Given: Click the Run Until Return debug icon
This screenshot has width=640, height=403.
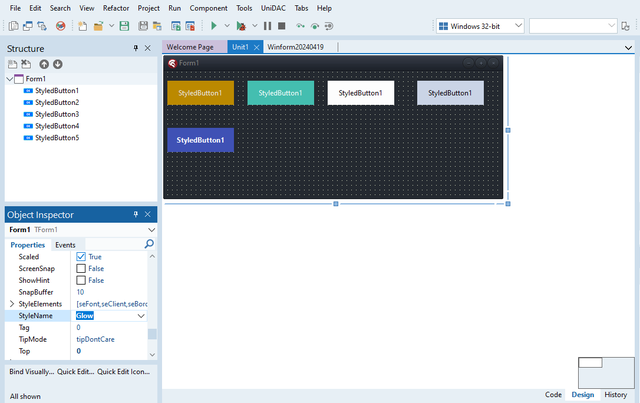Looking at the screenshot, I should 329,26.
